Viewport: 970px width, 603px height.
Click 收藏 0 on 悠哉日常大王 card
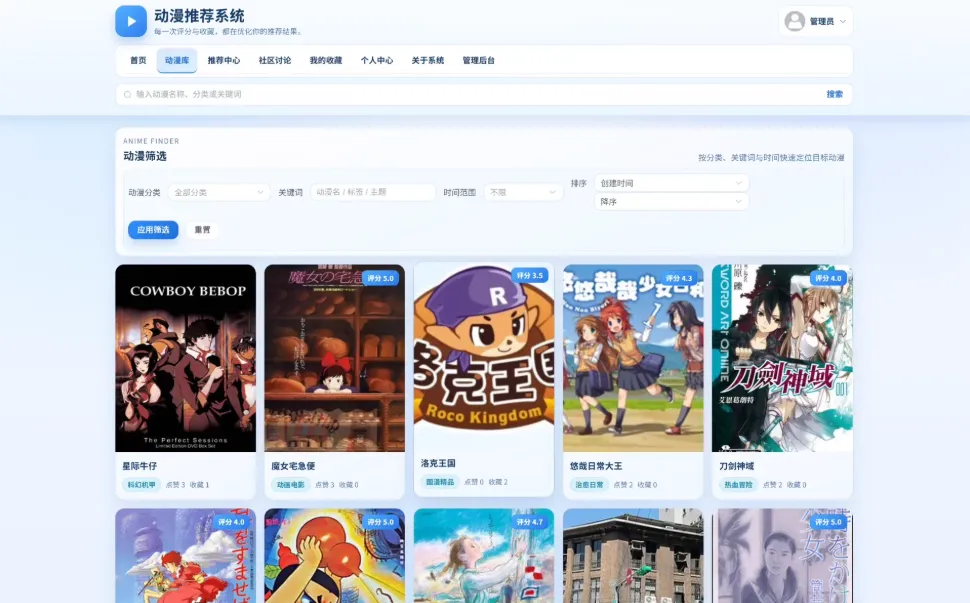[x=647, y=485]
